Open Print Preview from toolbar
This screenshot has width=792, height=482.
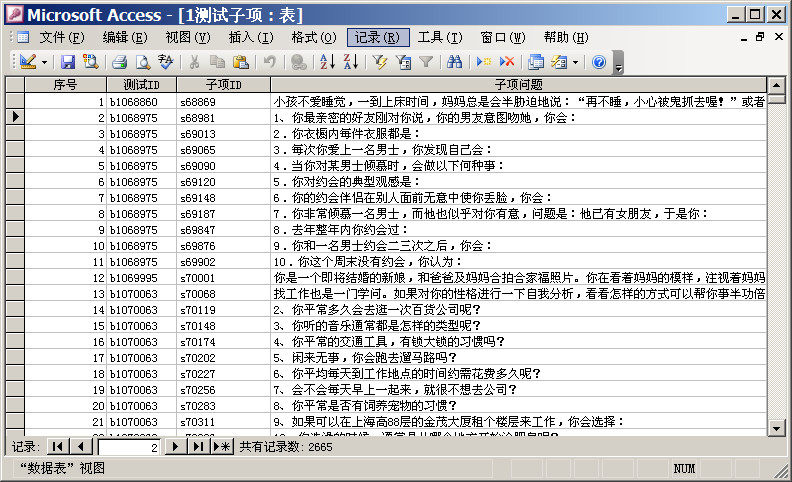[x=142, y=62]
